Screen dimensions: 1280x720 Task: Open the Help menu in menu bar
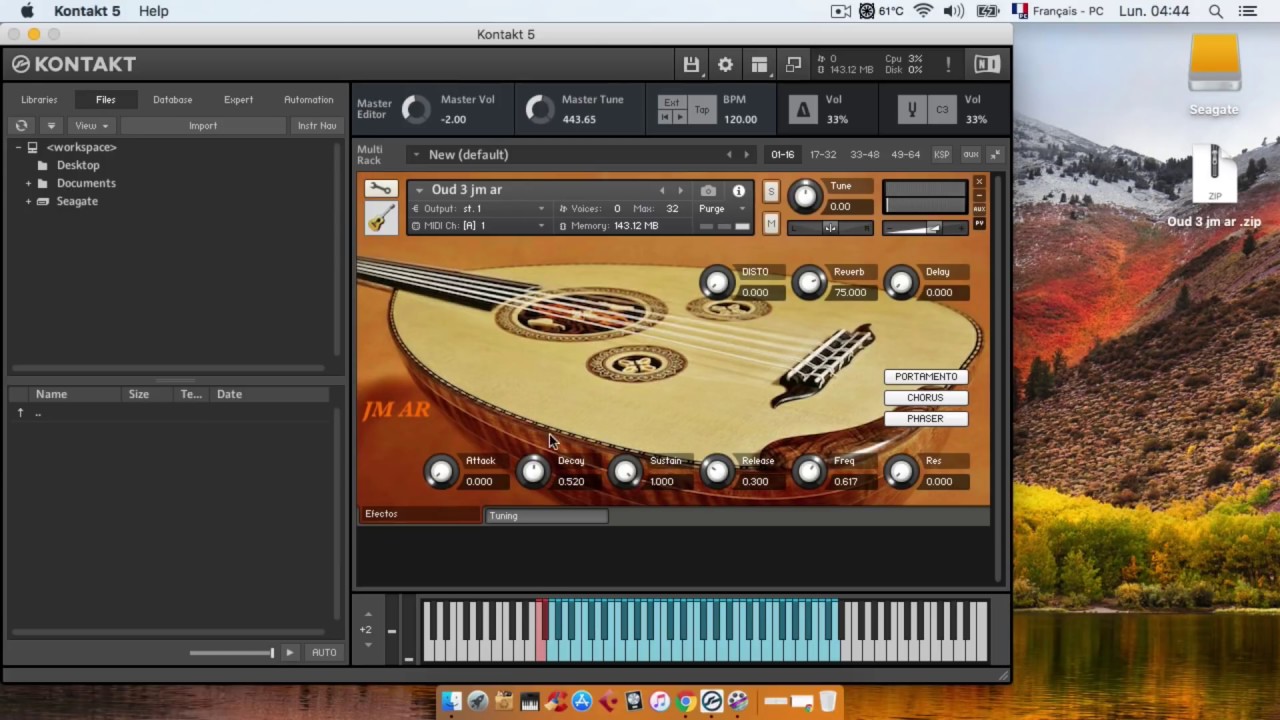click(153, 11)
